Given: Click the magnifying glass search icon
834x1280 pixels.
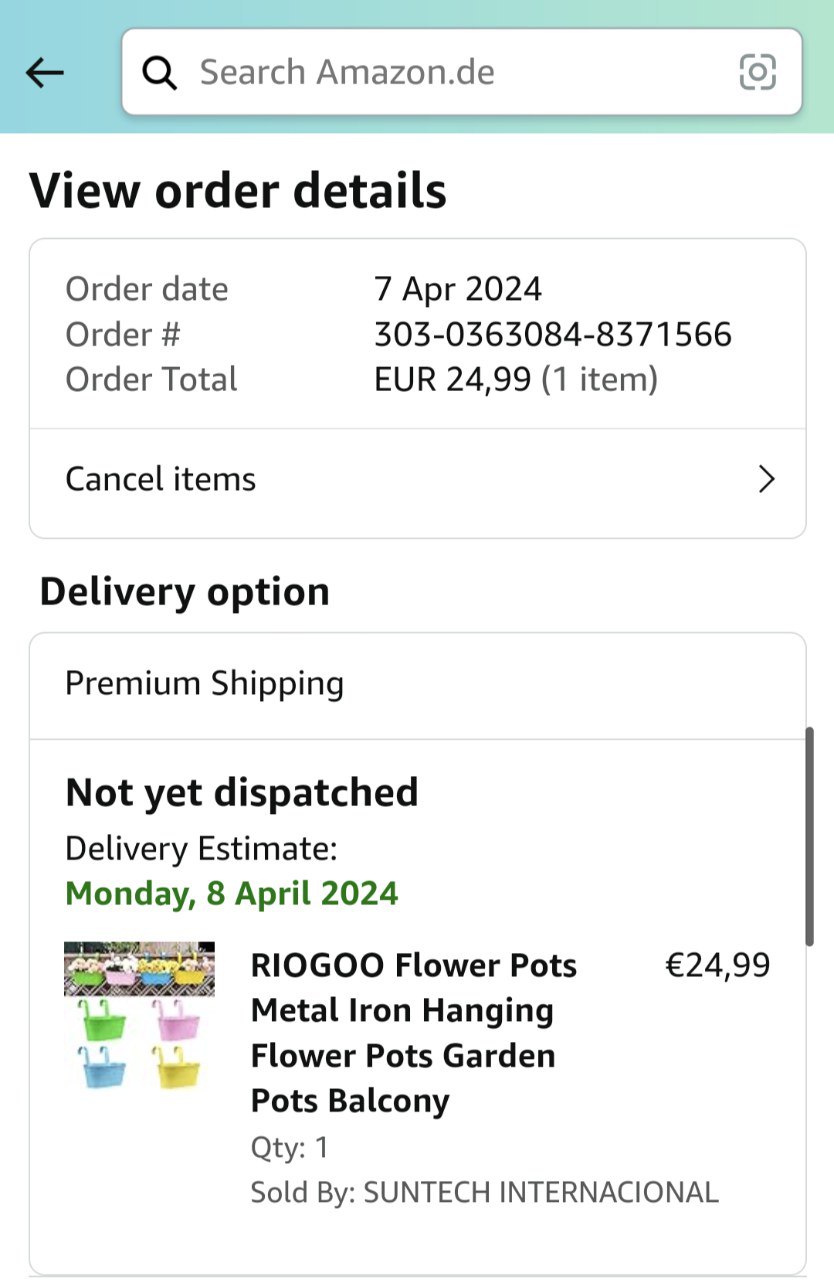Looking at the screenshot, I should point(159,72).
